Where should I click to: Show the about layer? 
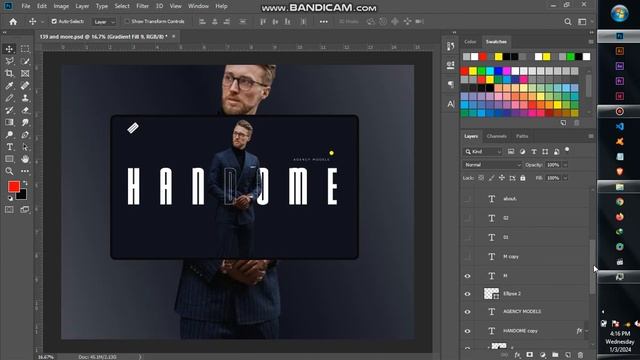pyautogui.click(x=468, y=199)
